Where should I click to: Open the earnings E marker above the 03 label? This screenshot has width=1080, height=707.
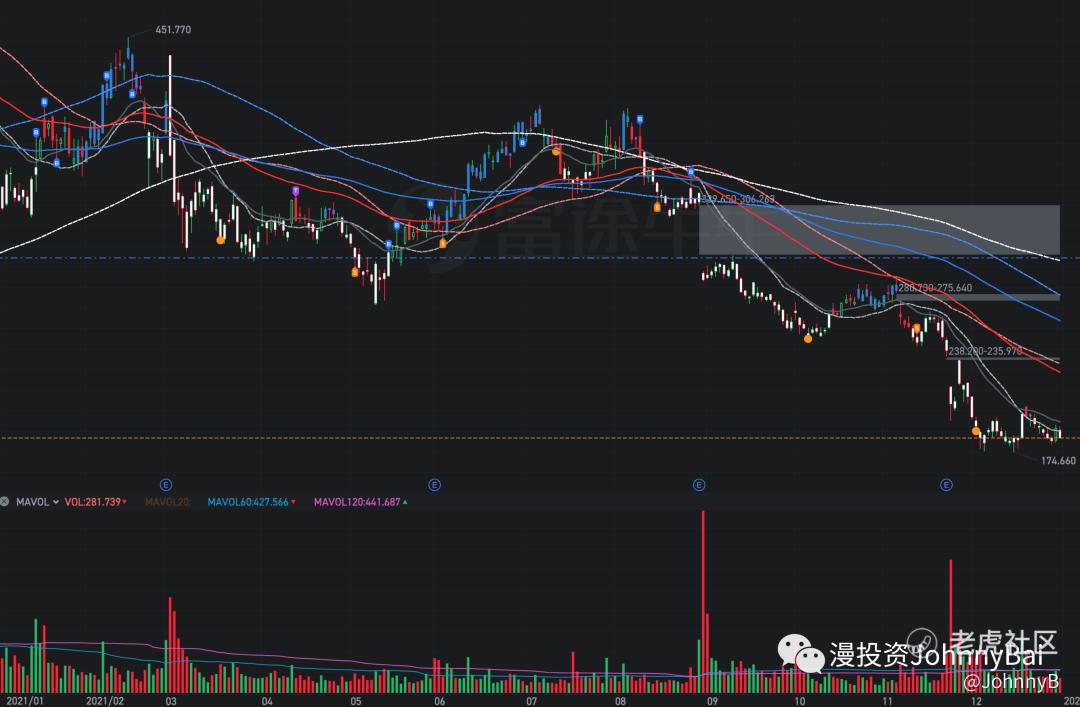[x=165, y=485]
